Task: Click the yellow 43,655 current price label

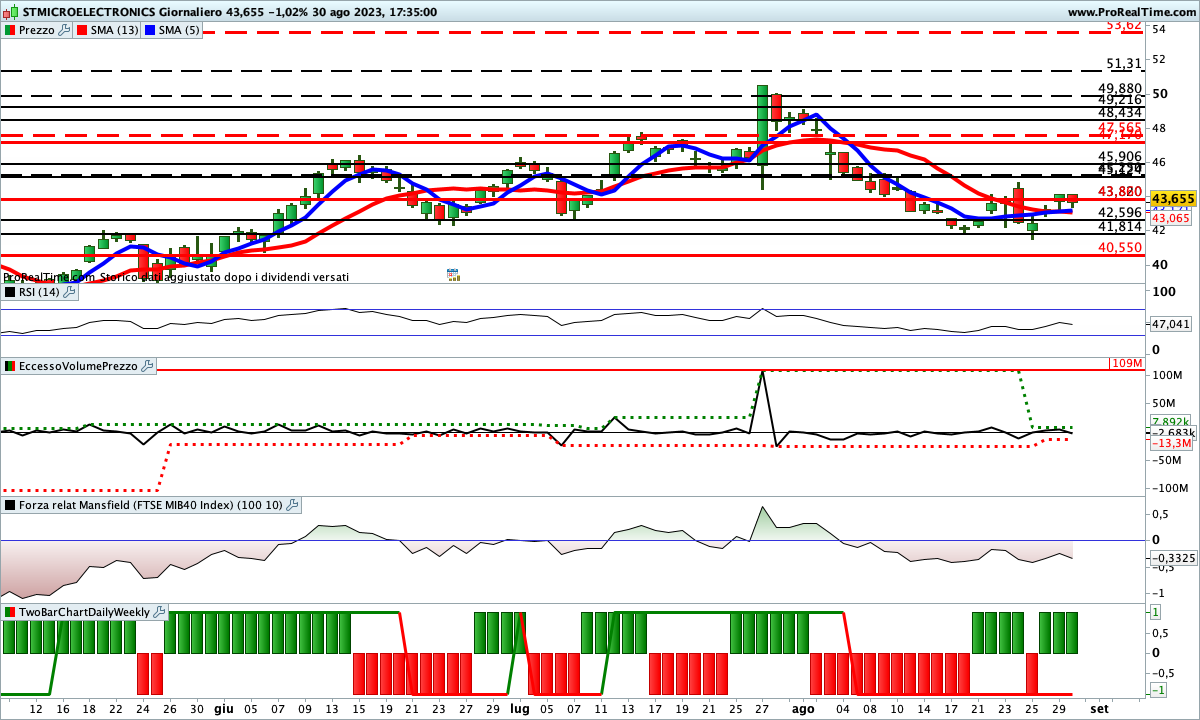Action: tap(1173, 199)
